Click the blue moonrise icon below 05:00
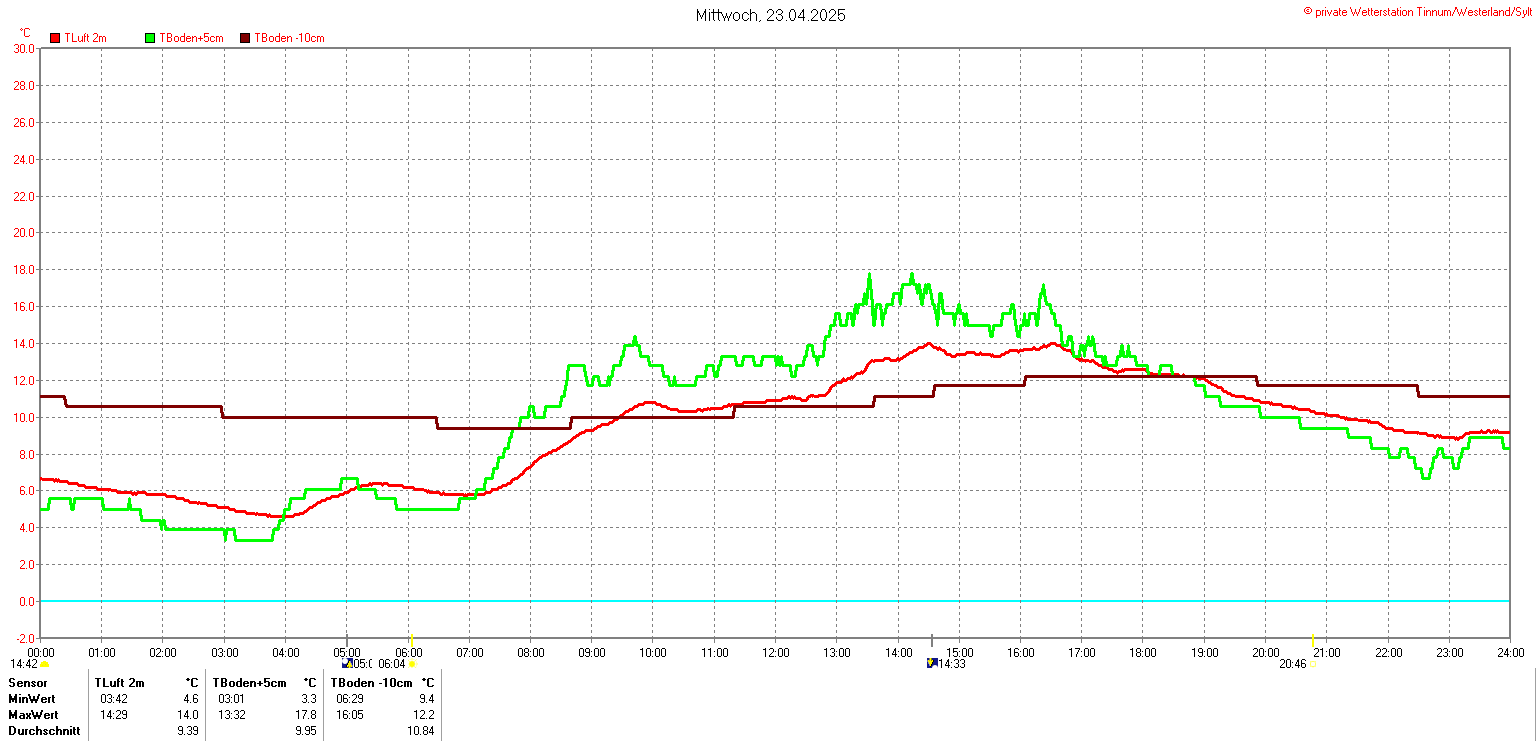1536x741 pixels. coord(346,663)
